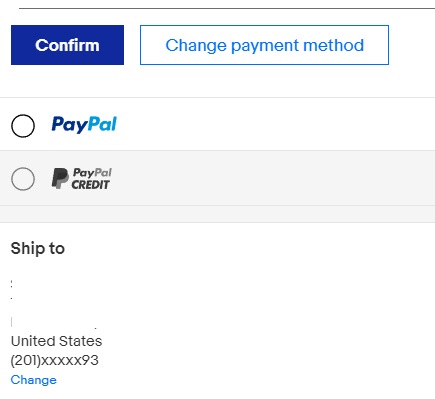Screen dimensions: 435x399
Task: Click the PayPal wordmark logo
Action: click(x=84, y=125)
